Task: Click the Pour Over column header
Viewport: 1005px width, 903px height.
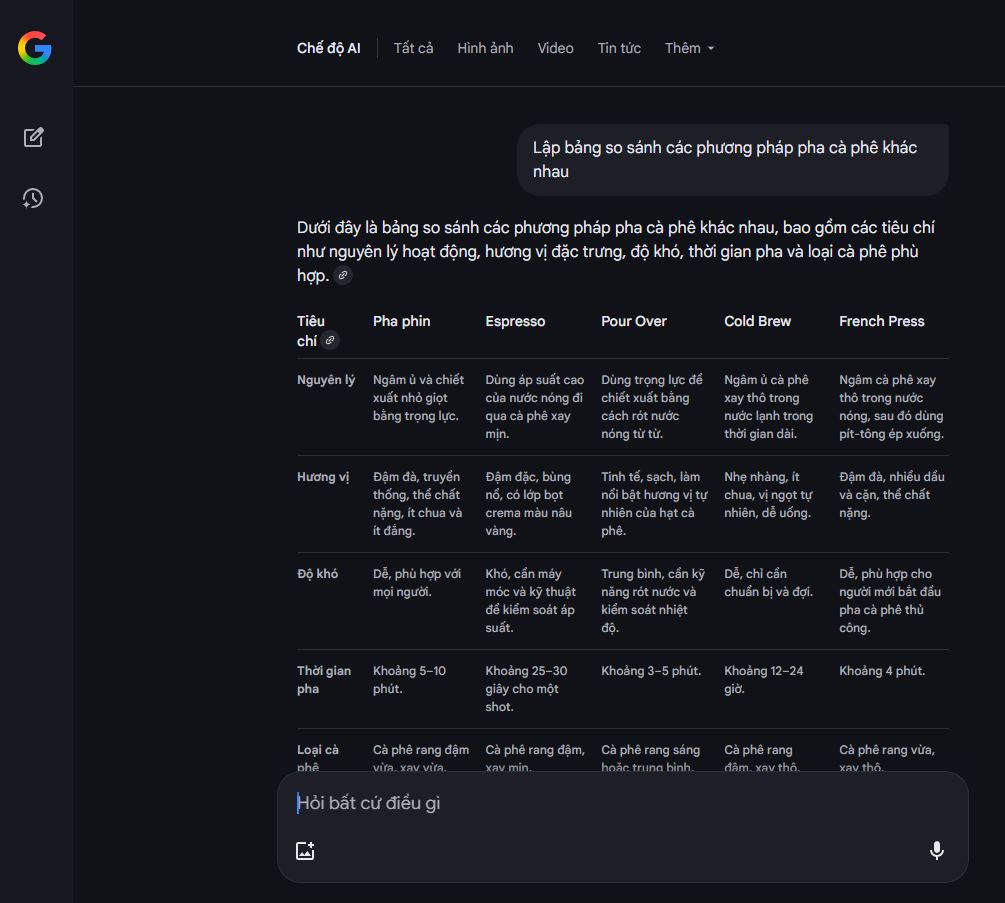Action: pyautogui.click(x=633, y=321)
